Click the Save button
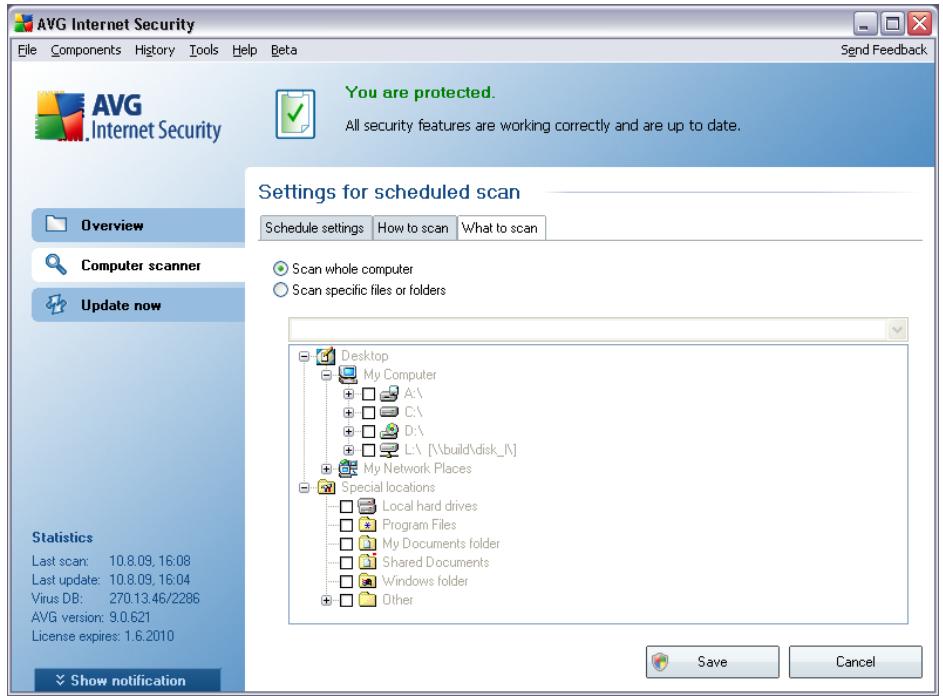The image size is (943, 696). (x=712, y=662)
